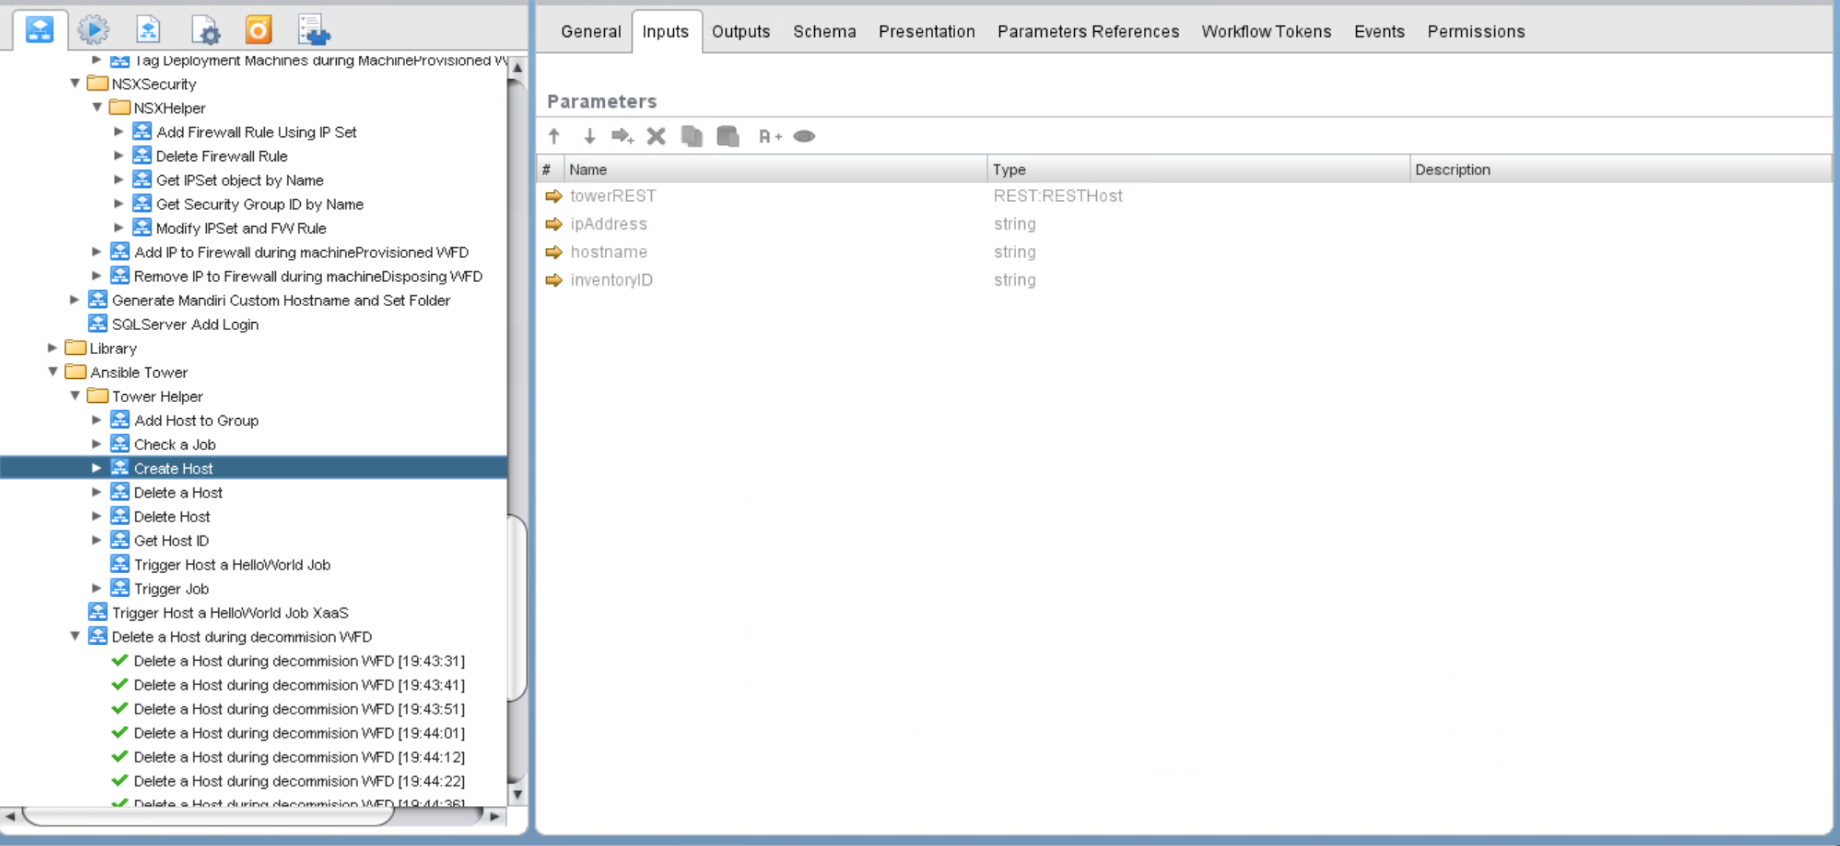Image resolution: width=1840 pixels, height=846 pixels.
Task: Open the Run view gear icon
Action: click(94, 30)
